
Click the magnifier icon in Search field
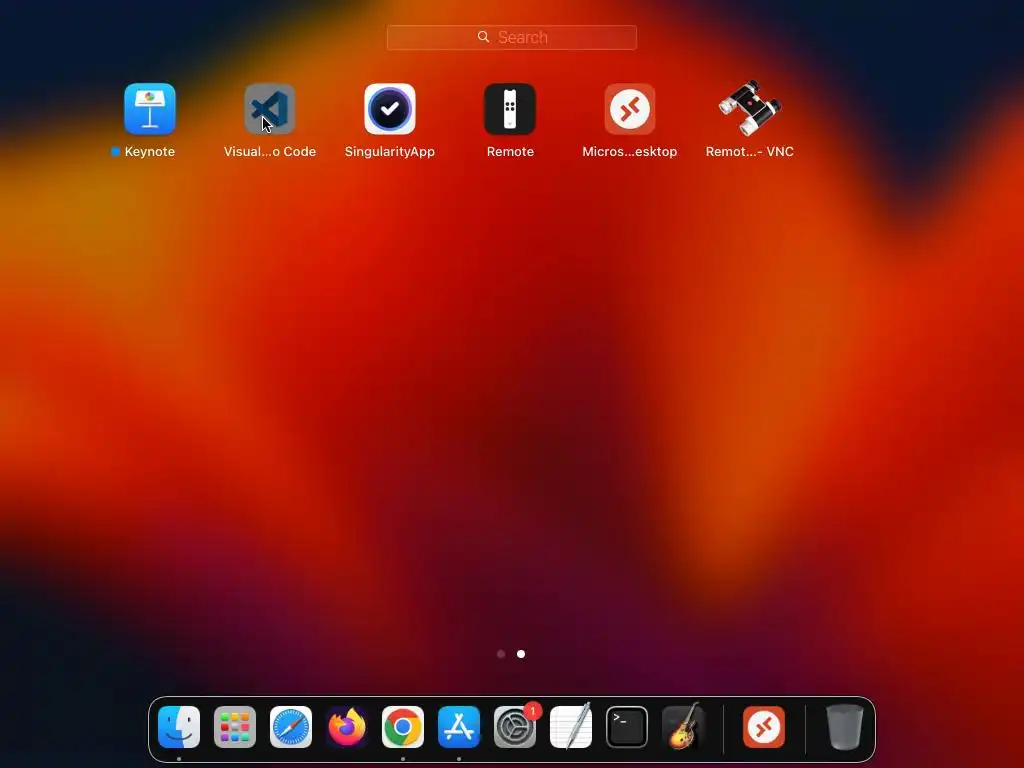483,37
